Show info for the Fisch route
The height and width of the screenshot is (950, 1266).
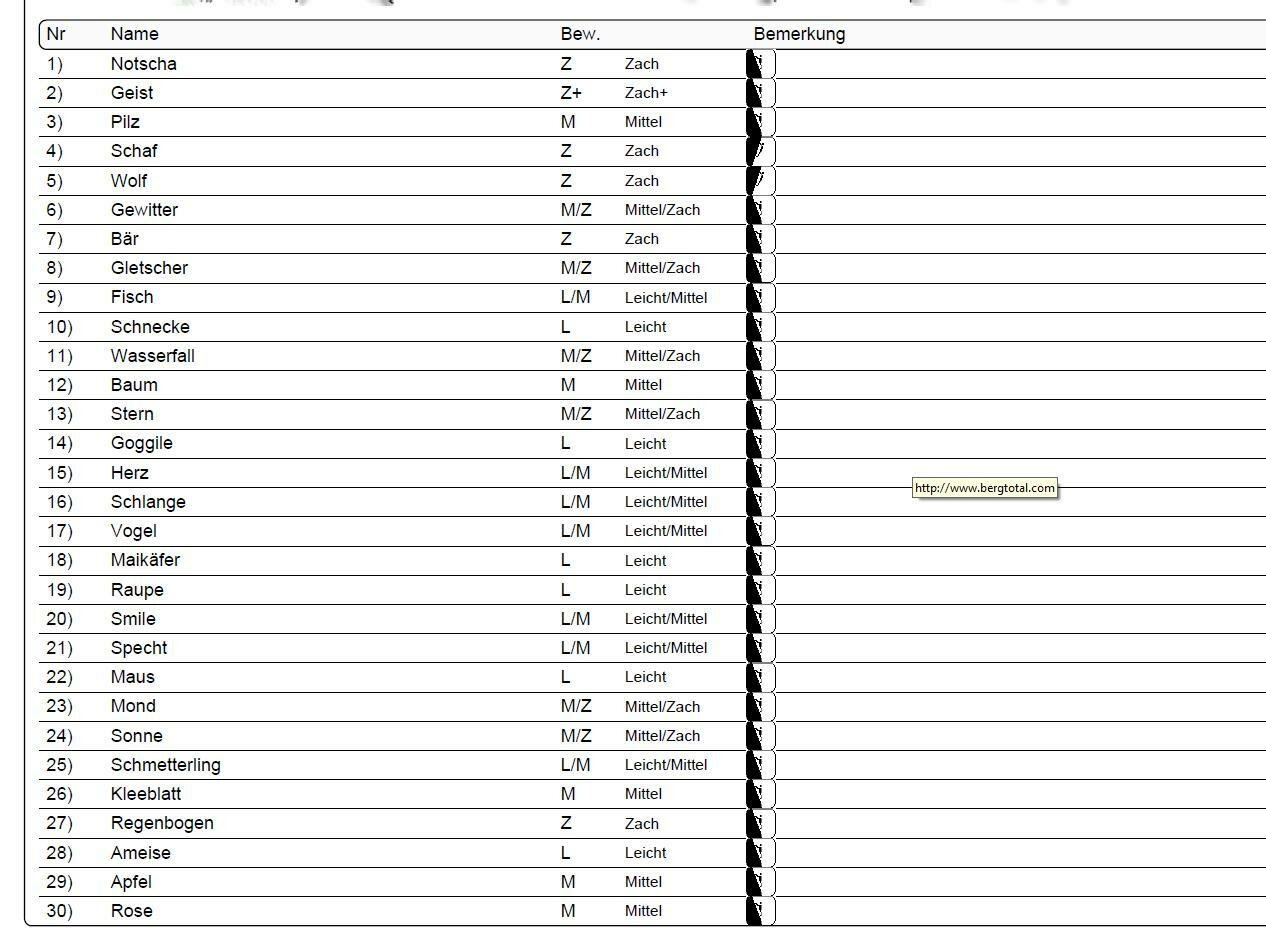point(761,297)
